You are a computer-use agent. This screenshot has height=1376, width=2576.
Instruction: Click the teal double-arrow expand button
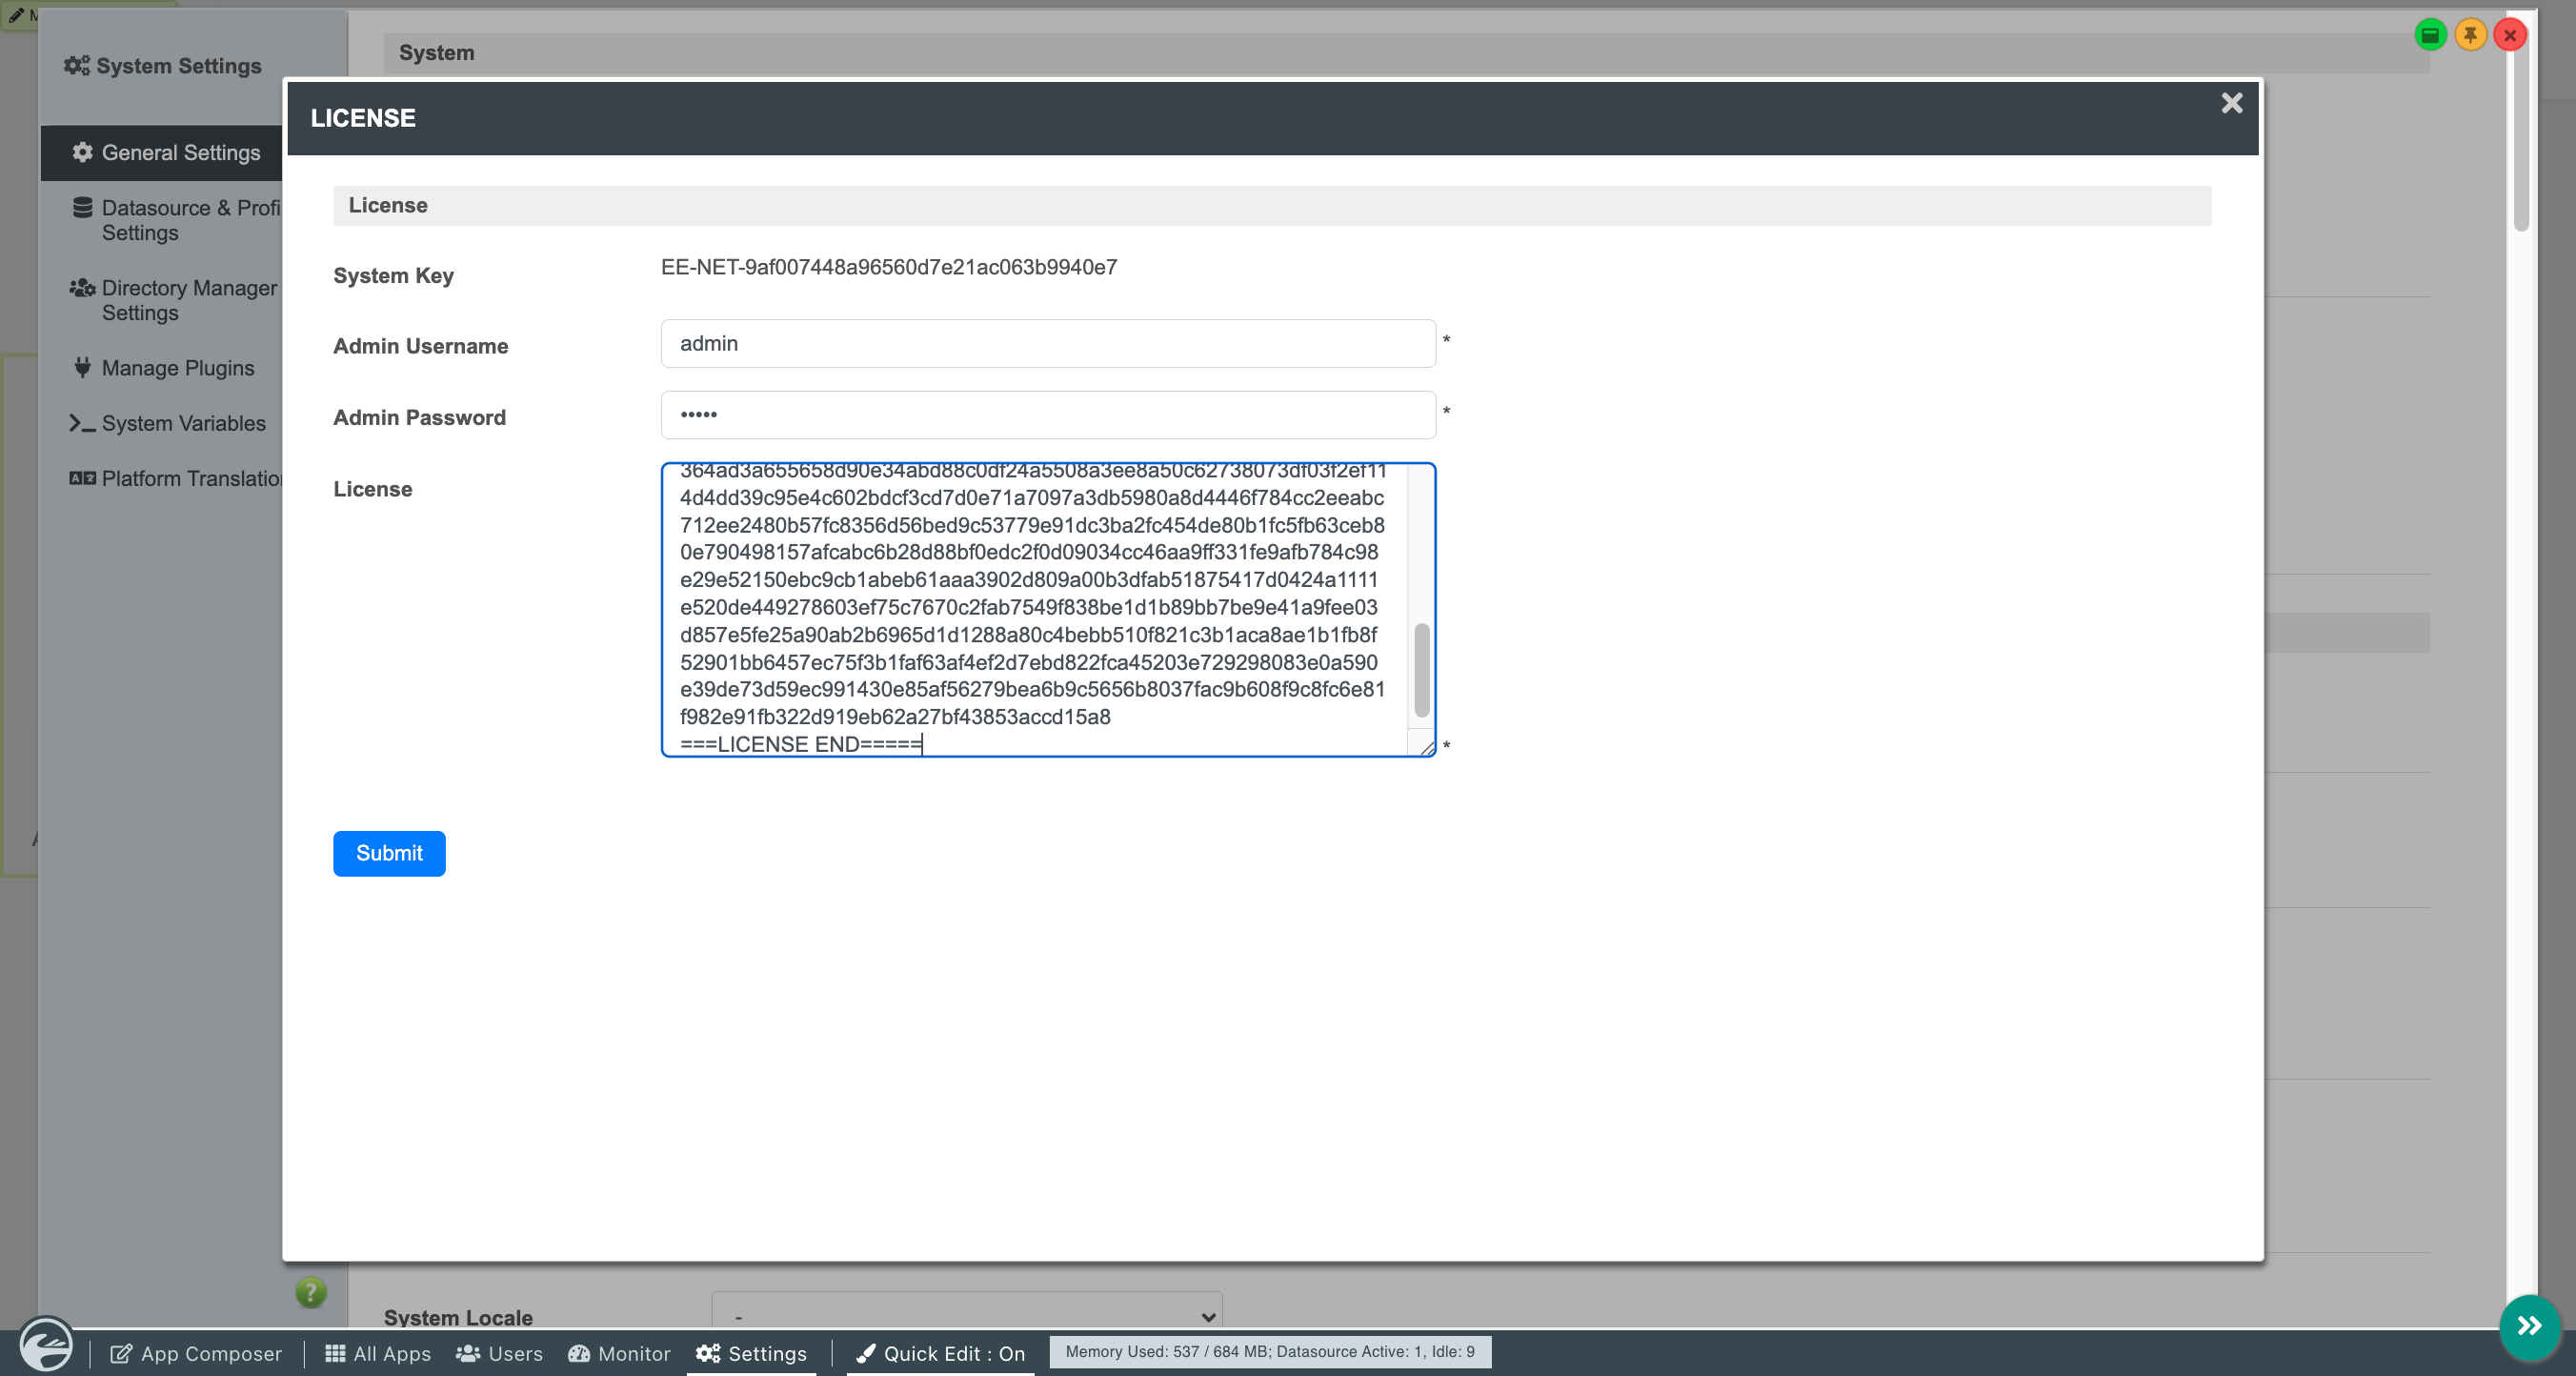point(2529,1326)
